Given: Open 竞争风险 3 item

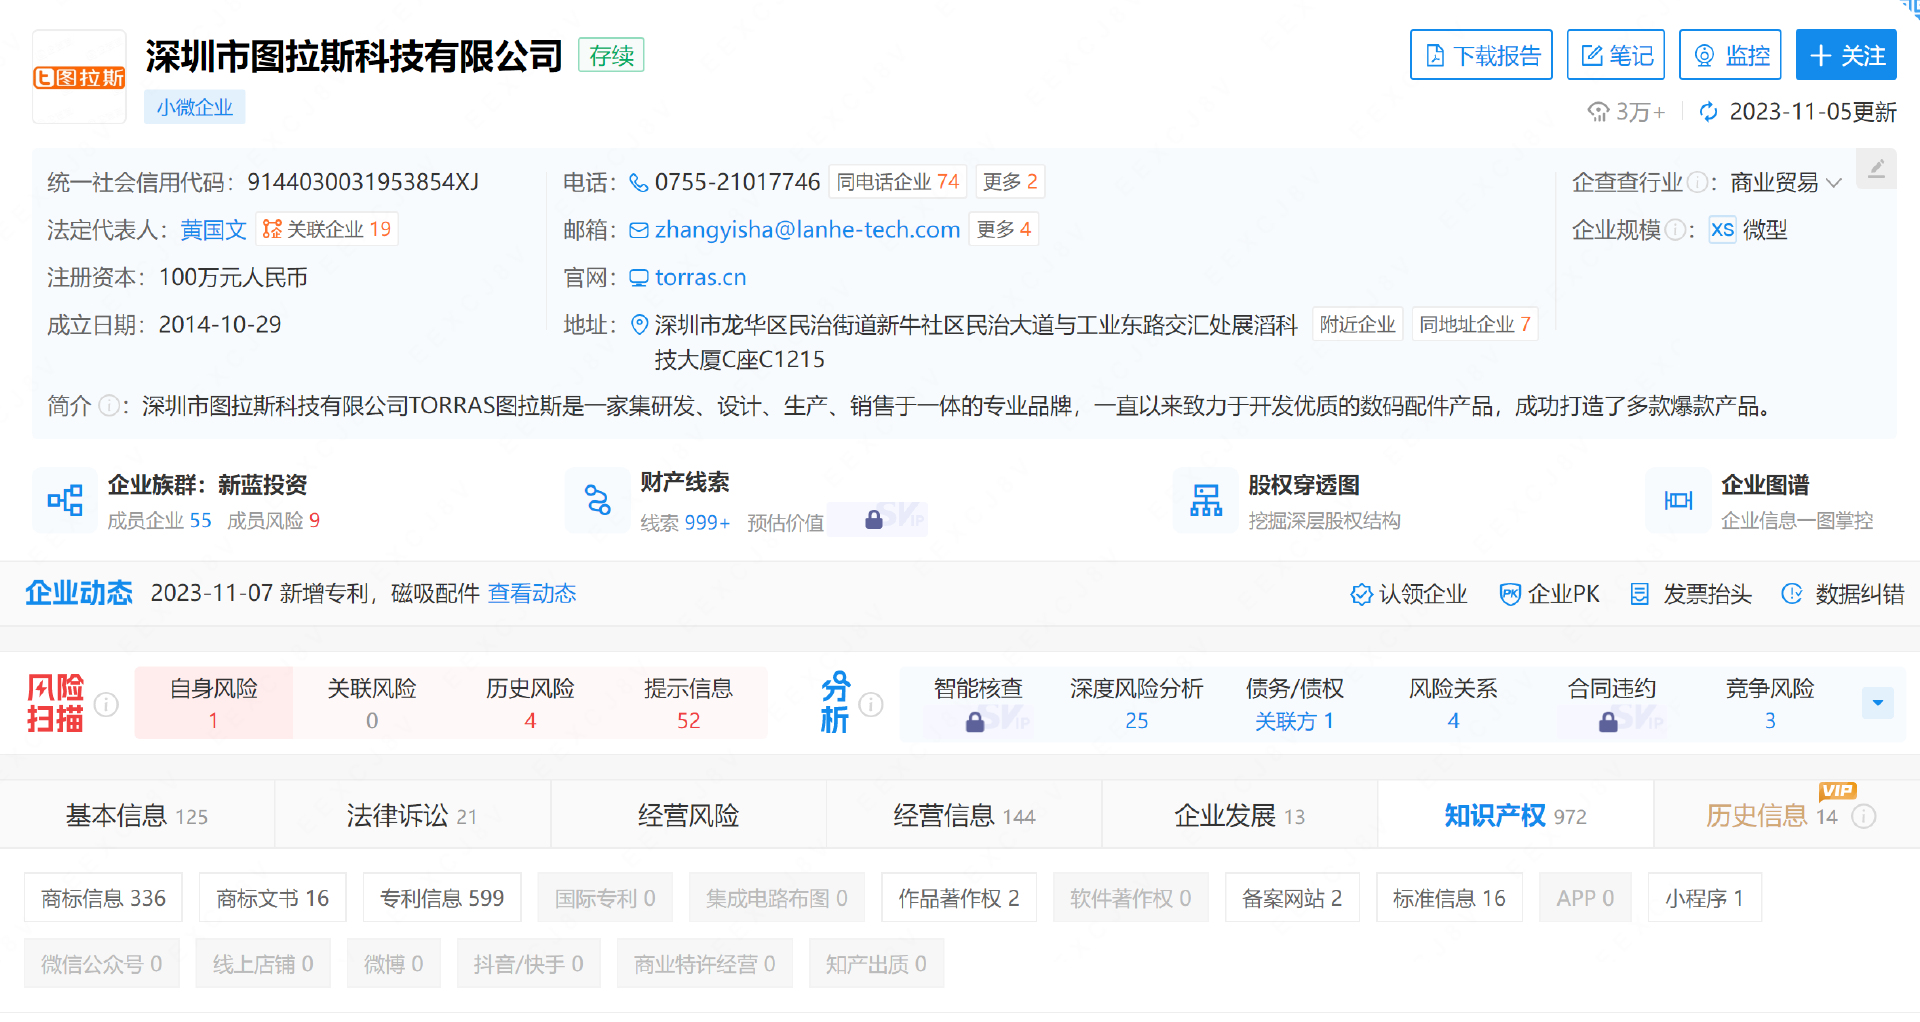Looking at the screenshot, I should [x=1769, y=704].
